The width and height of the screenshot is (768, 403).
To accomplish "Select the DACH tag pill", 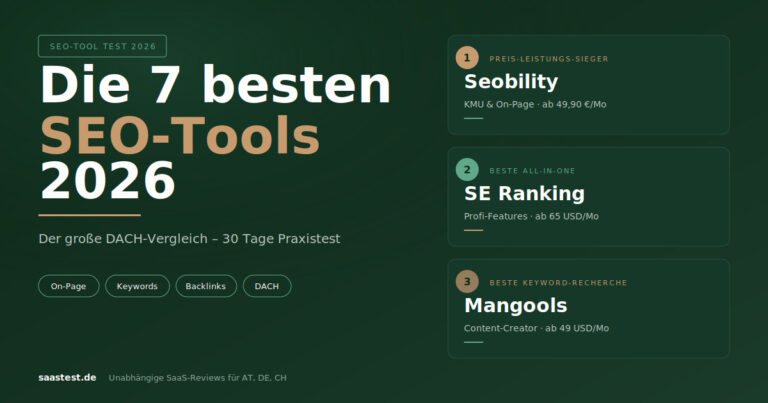I will click(x=267, y=286).
